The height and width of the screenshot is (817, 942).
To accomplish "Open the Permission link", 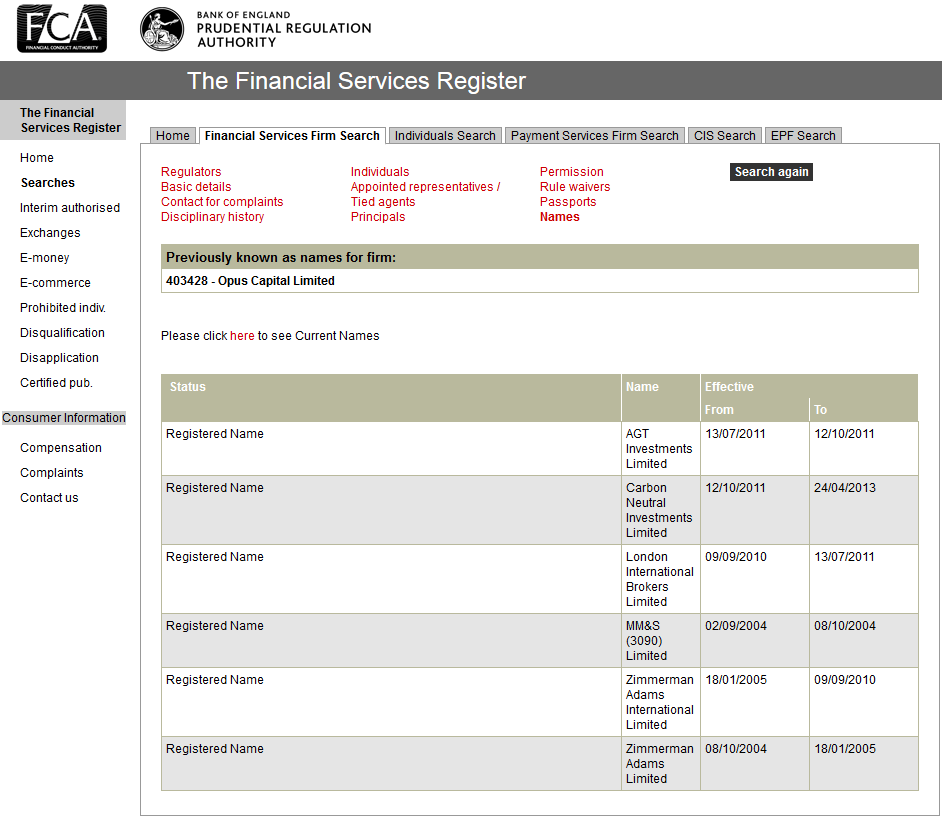I will point(571,172).
